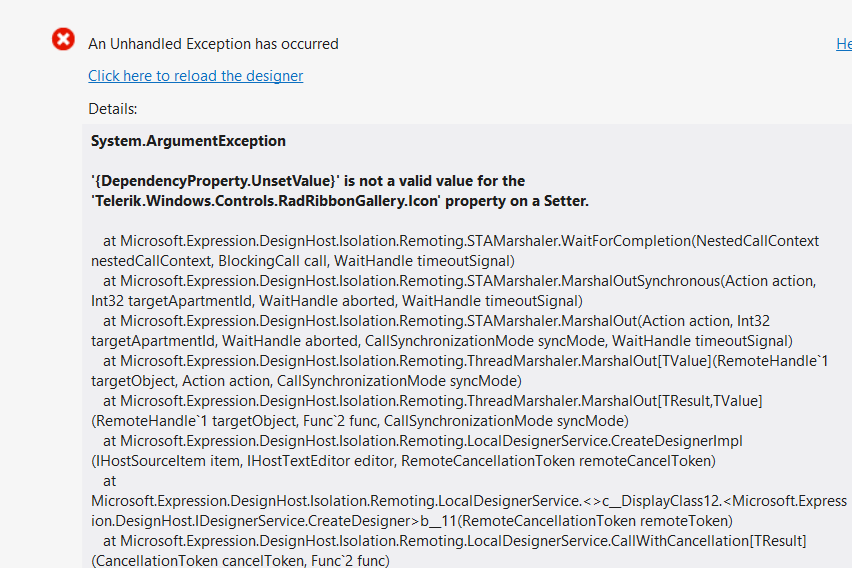
Task: Click the red error icon
Action: pyautogui.click(x=63, y=40)
